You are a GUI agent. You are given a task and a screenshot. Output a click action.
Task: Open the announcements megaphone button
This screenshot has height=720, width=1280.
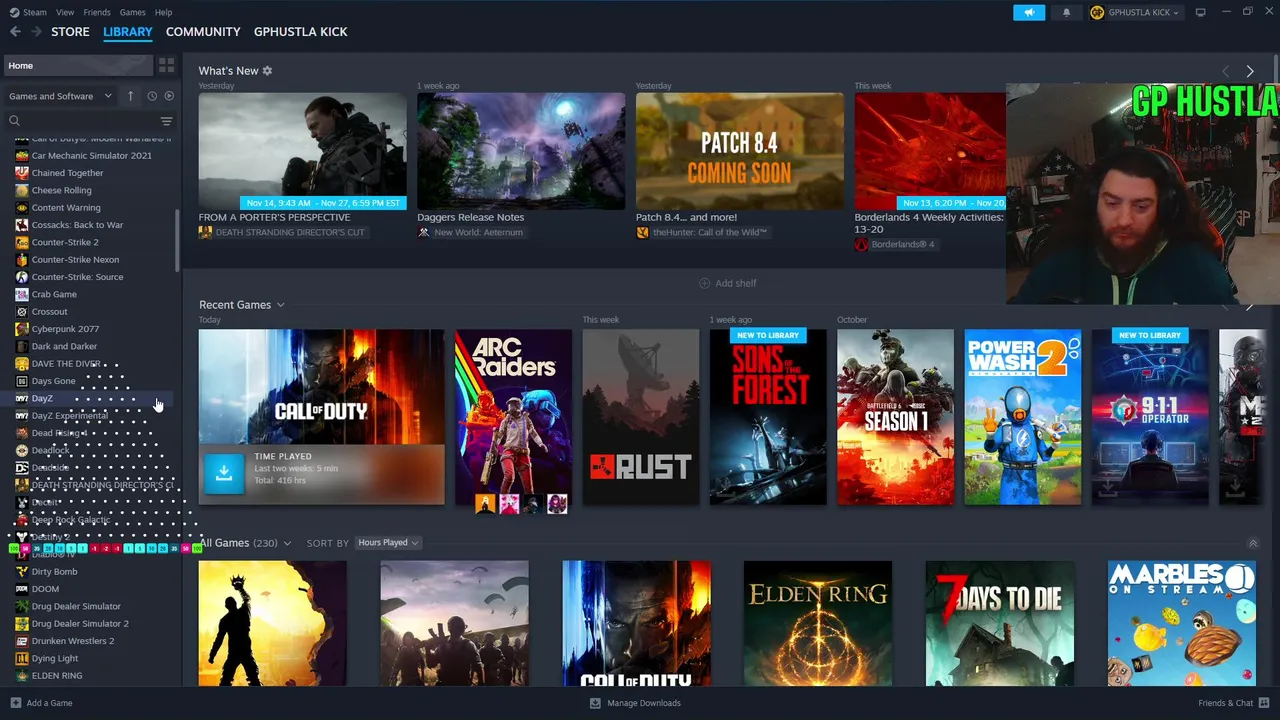[x=1029, y=12]
